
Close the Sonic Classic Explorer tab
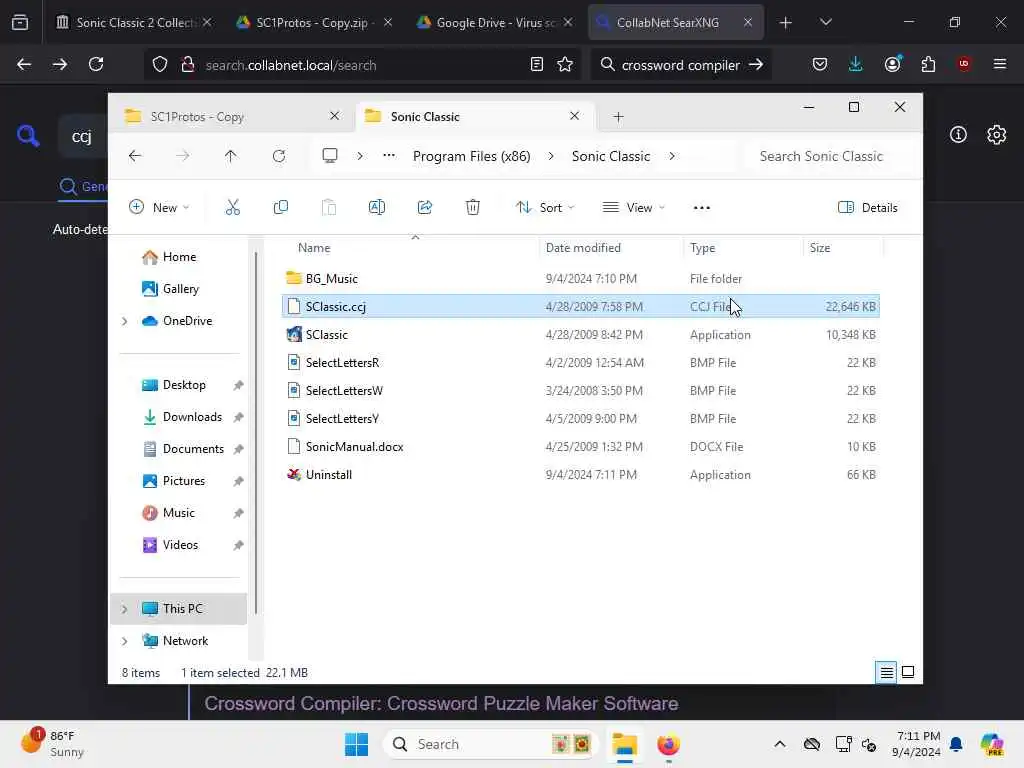(574, 116)
